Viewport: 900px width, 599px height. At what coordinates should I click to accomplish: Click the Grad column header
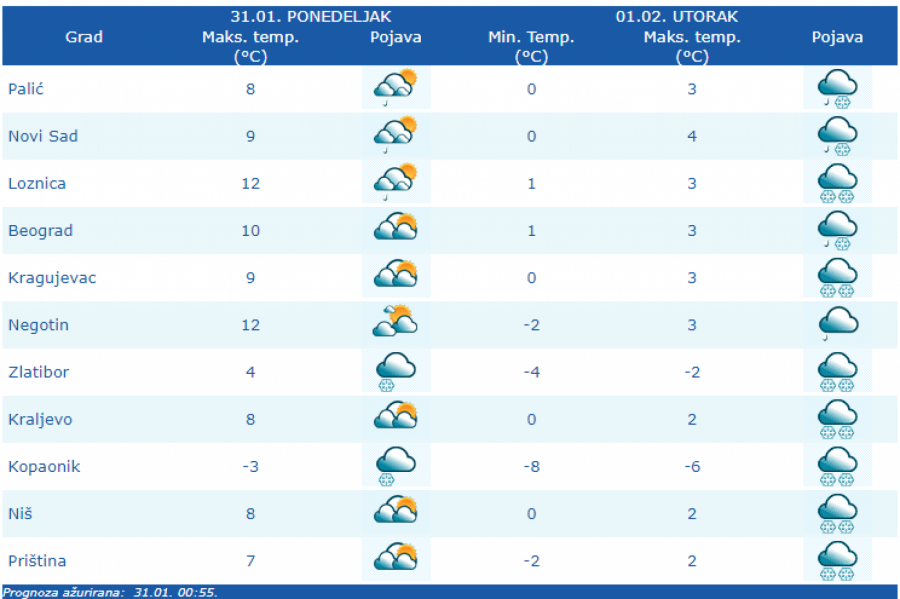[84, 38]
